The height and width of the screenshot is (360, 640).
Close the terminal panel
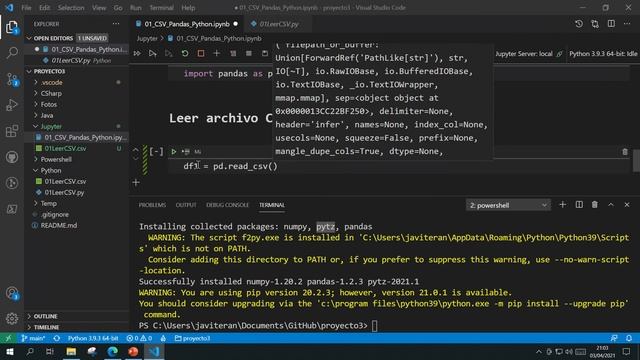[627, 205]
